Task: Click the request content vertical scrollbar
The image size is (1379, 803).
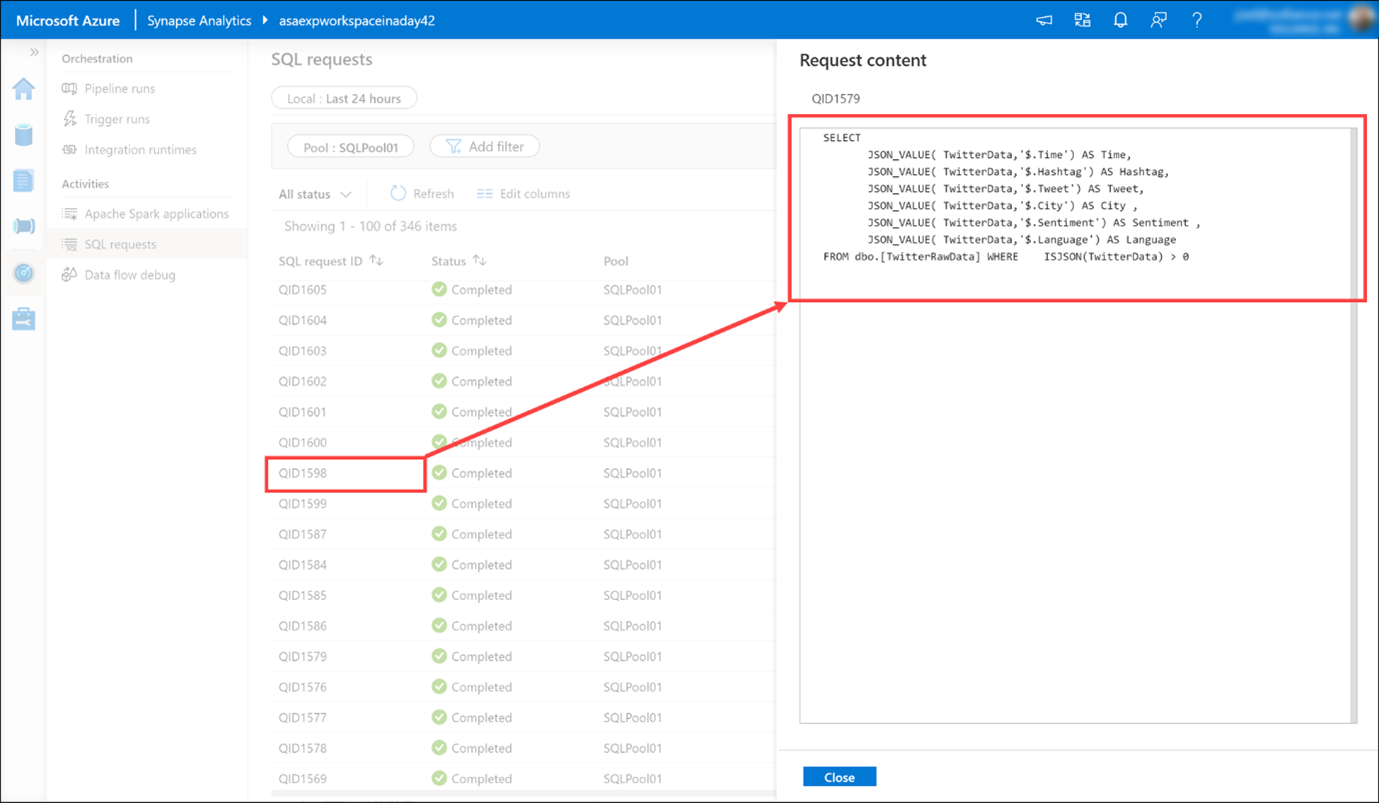Action: tap(1353, 425)
